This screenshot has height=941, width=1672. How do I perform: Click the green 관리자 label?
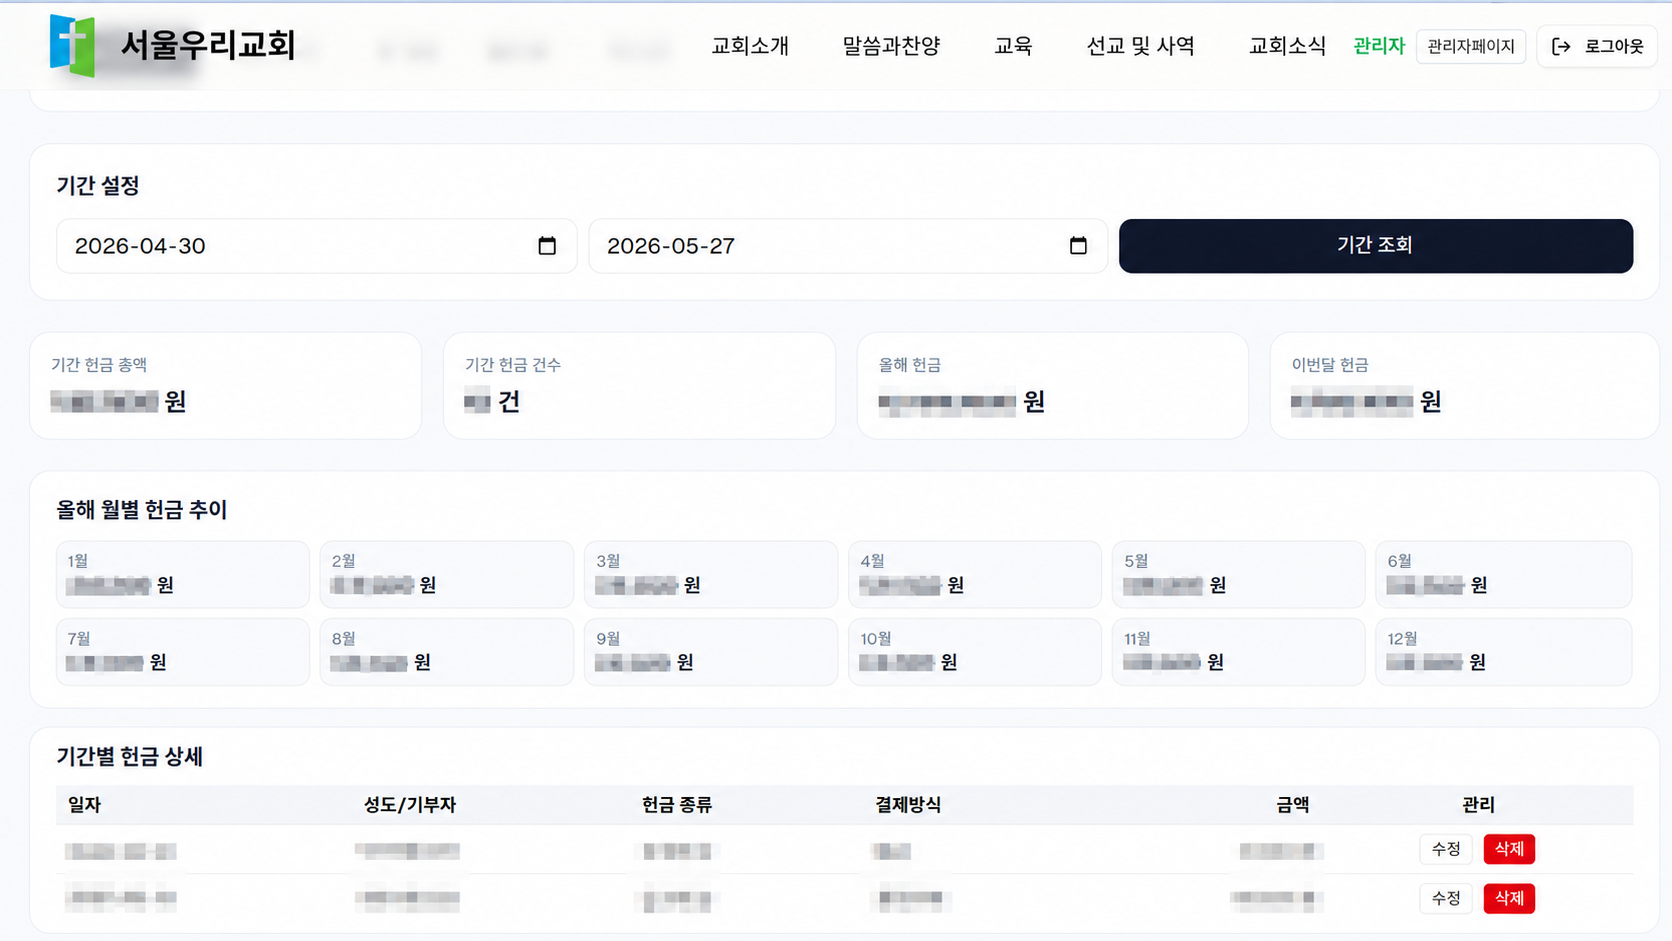pos(1379,46)
